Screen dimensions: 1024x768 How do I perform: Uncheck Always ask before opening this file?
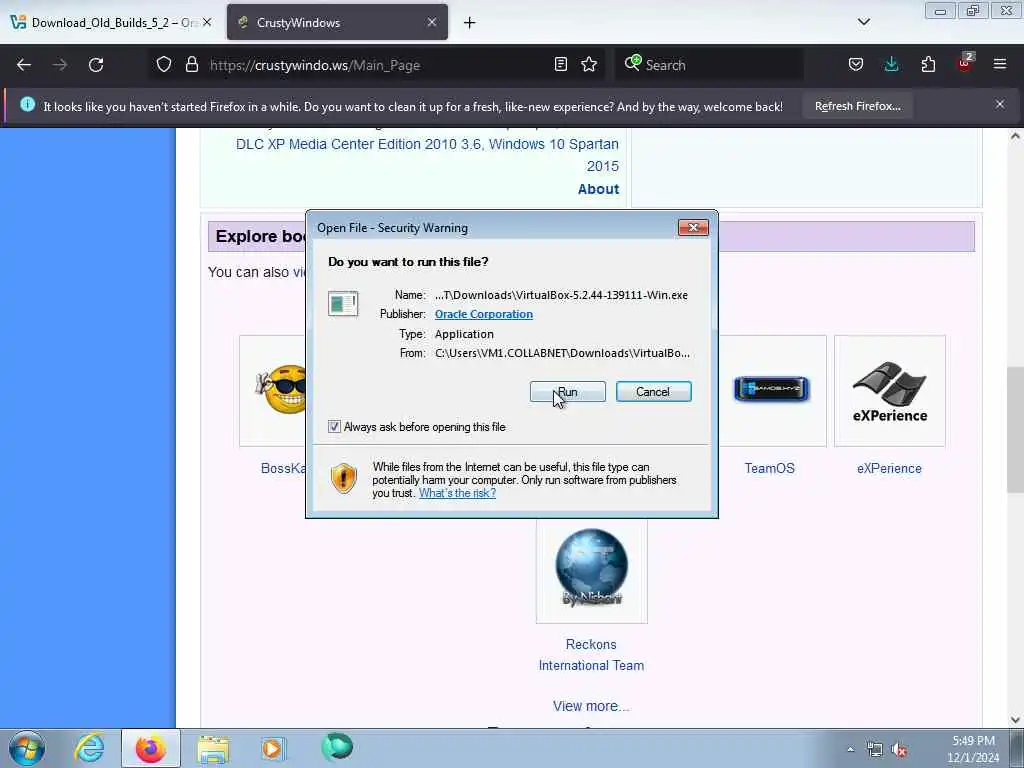tap(334, 426)
